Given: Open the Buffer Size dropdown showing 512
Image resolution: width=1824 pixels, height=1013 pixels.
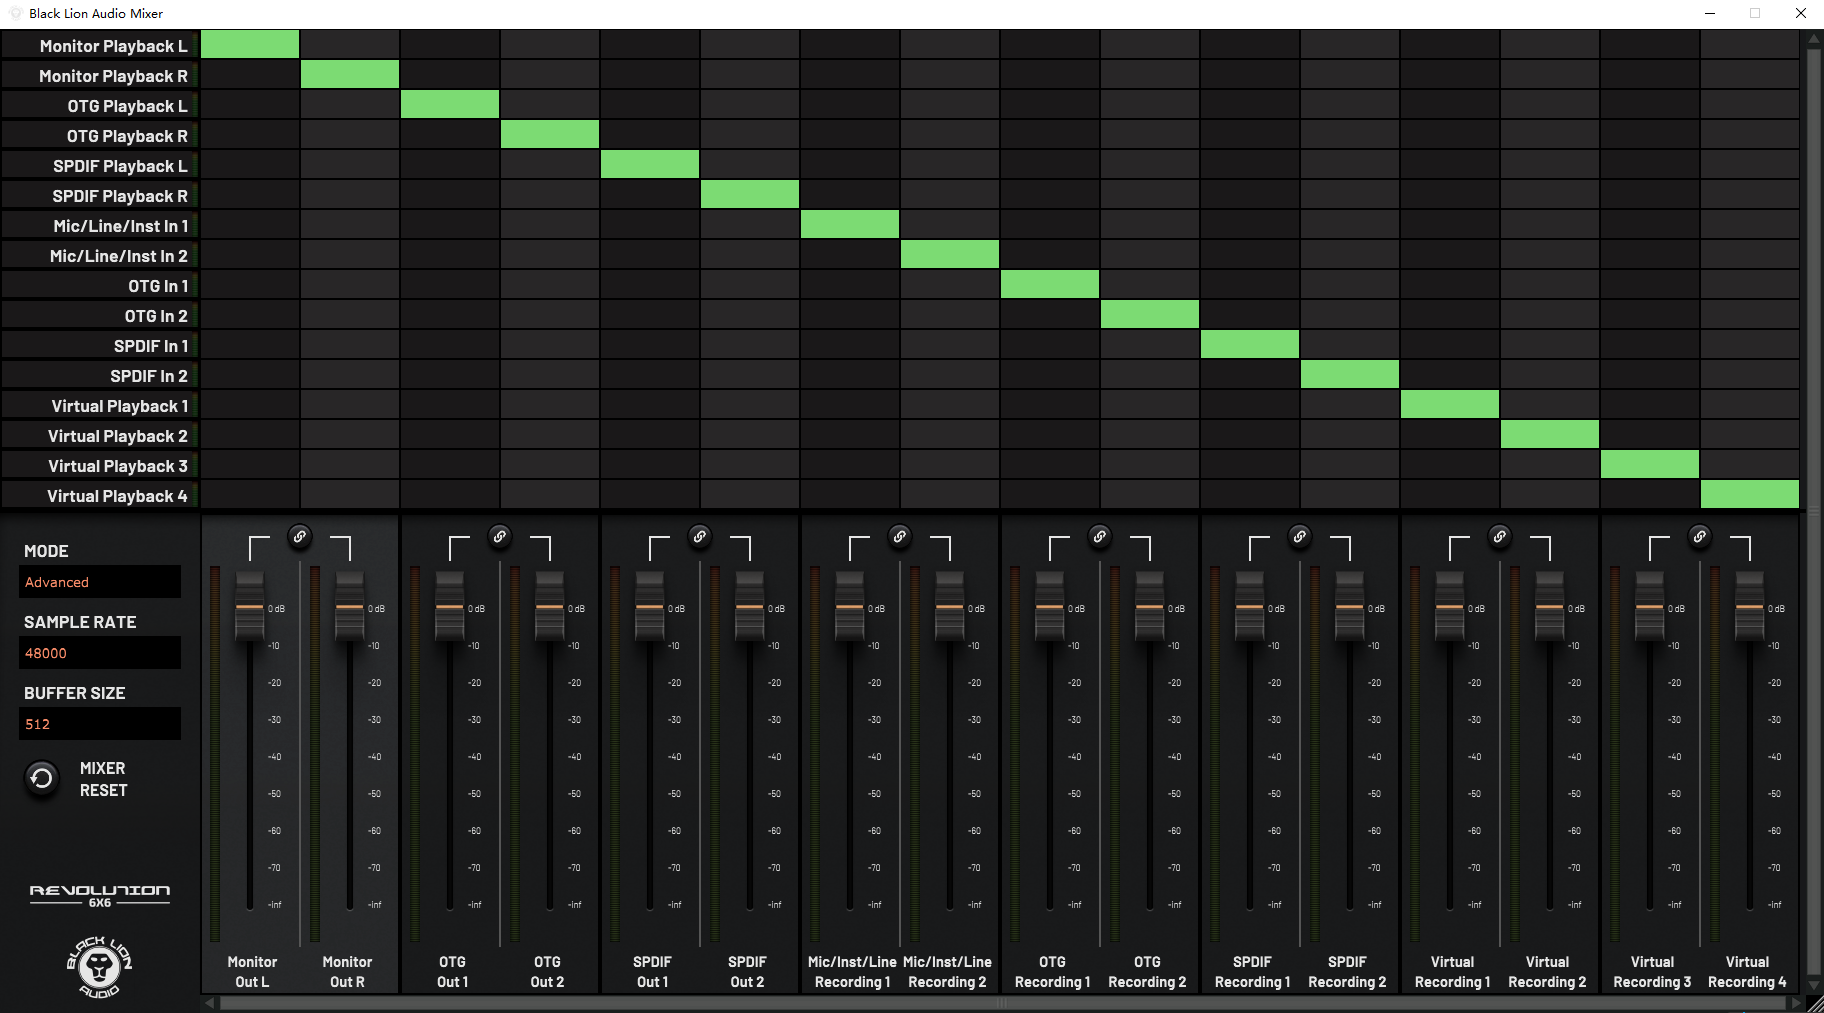Looking at the screenshot, I should tap(100, 724).
